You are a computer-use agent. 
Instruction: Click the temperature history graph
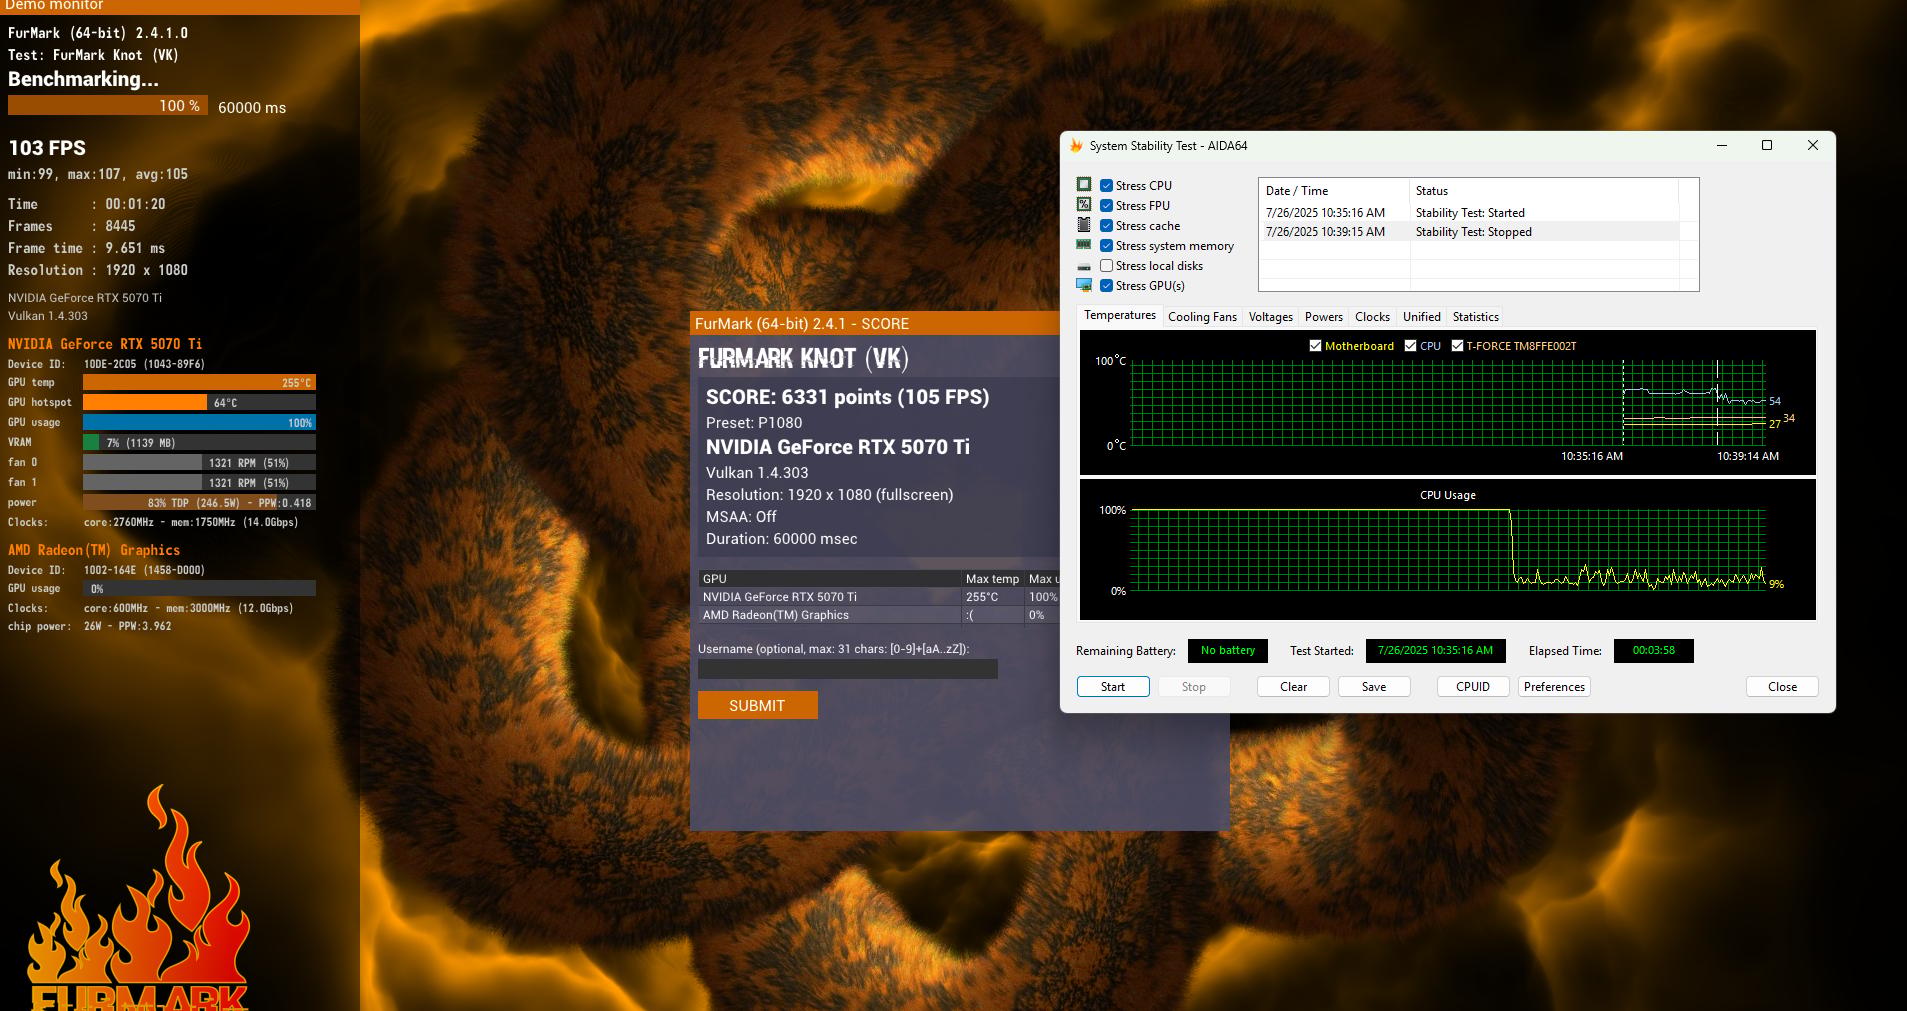click(x=1447, y=402)
